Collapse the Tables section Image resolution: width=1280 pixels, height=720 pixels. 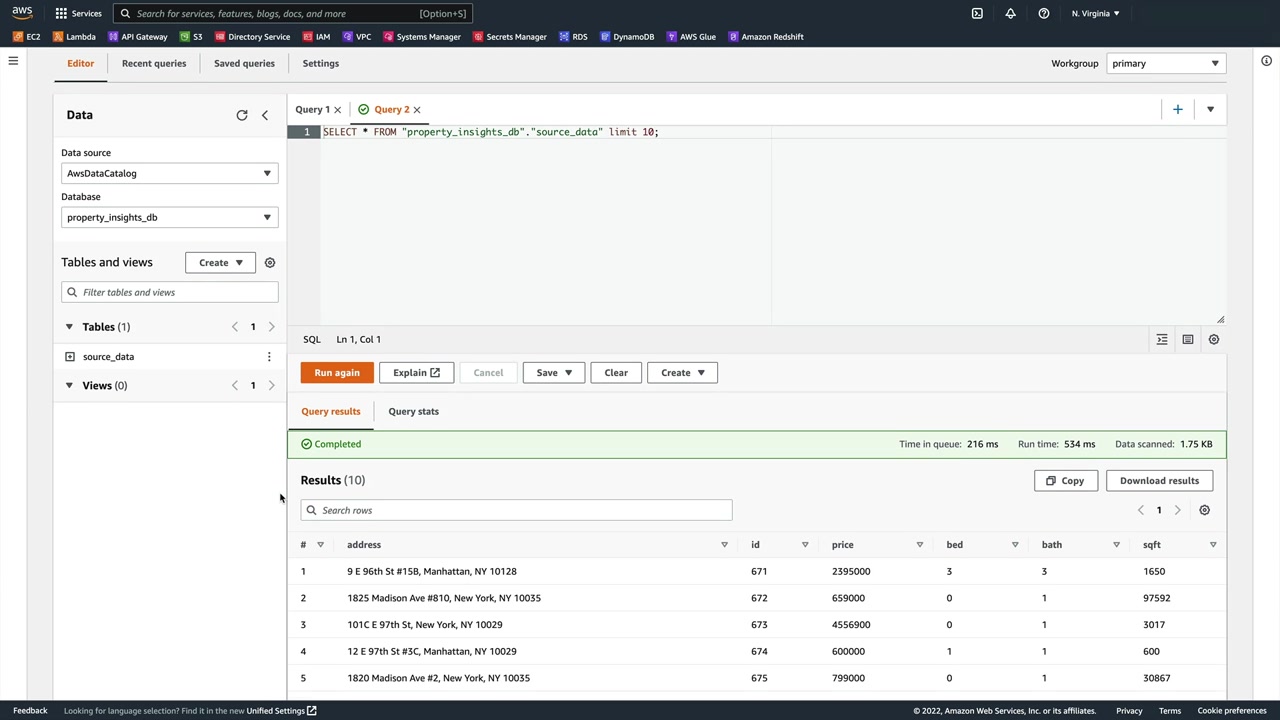pos(69,327)
